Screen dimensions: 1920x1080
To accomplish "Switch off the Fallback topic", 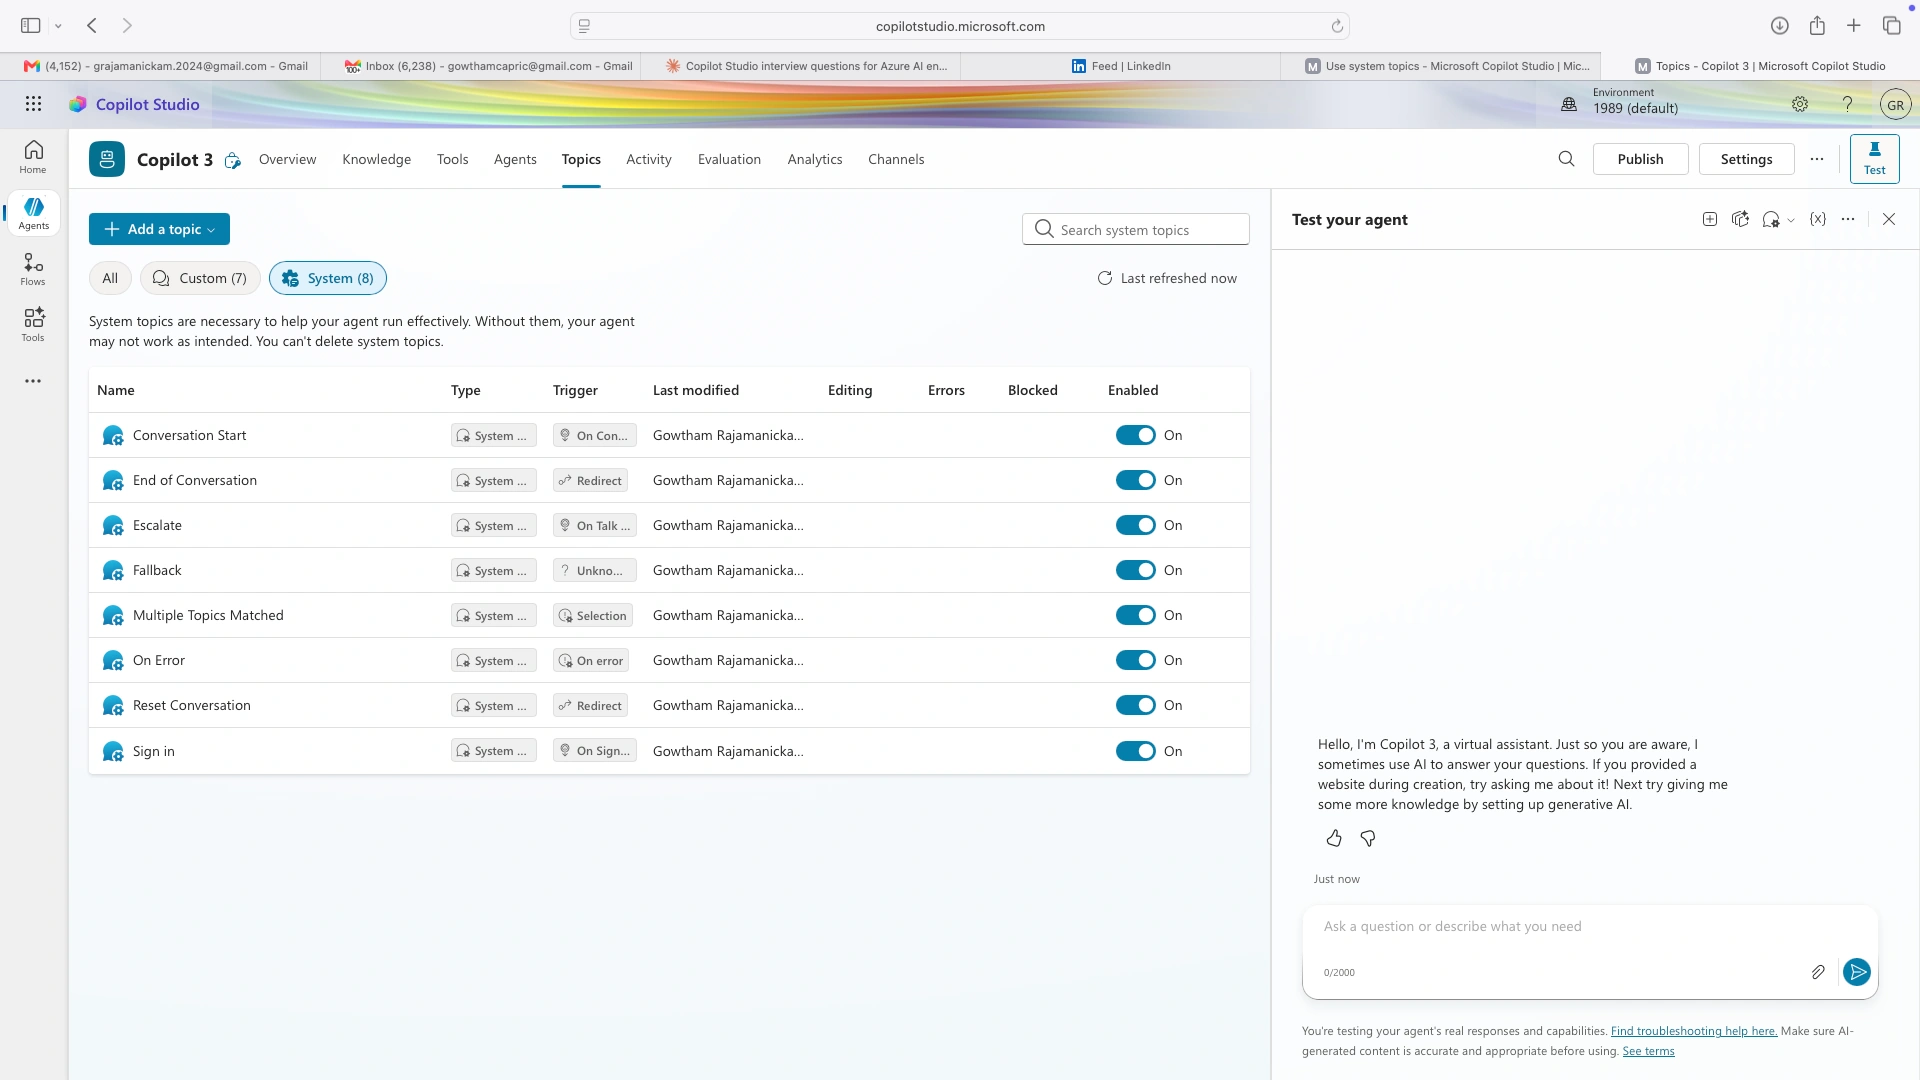I will 1136,570.
